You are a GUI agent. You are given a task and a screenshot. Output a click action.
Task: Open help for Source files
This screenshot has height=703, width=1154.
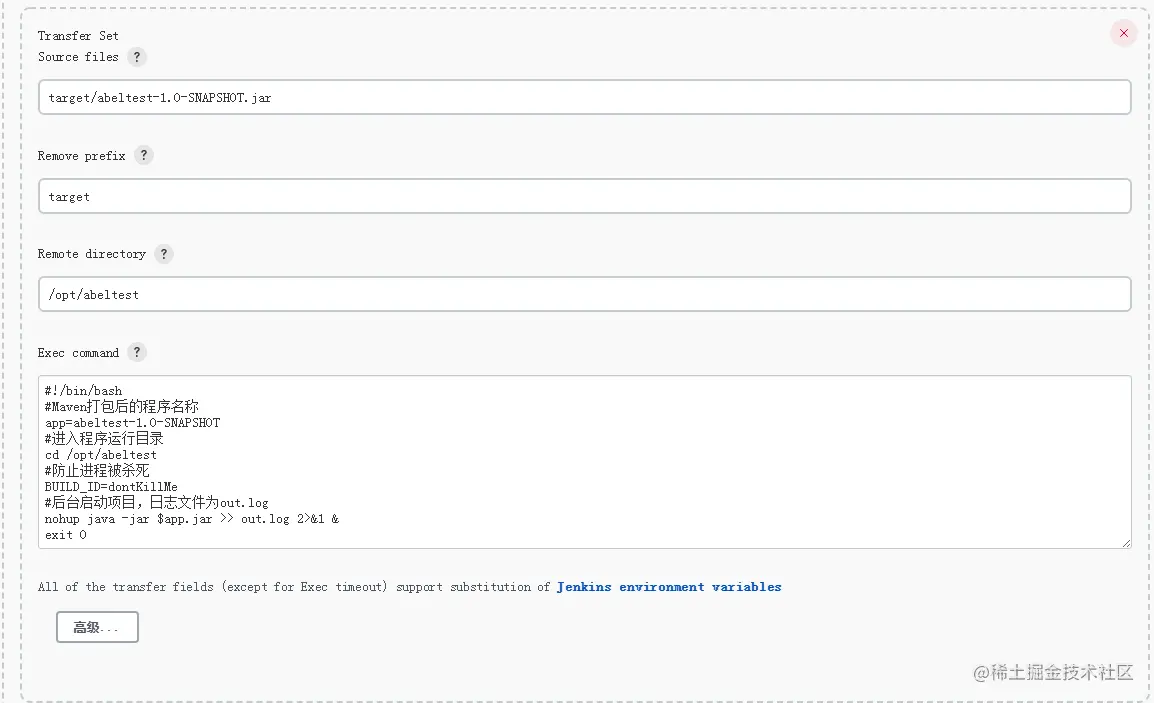point(137,57)
